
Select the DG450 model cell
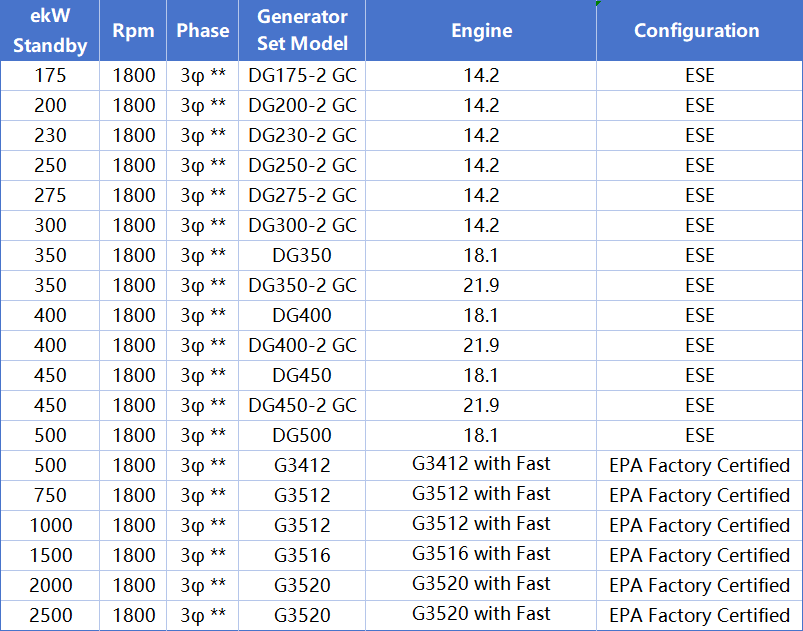(302, 375)
